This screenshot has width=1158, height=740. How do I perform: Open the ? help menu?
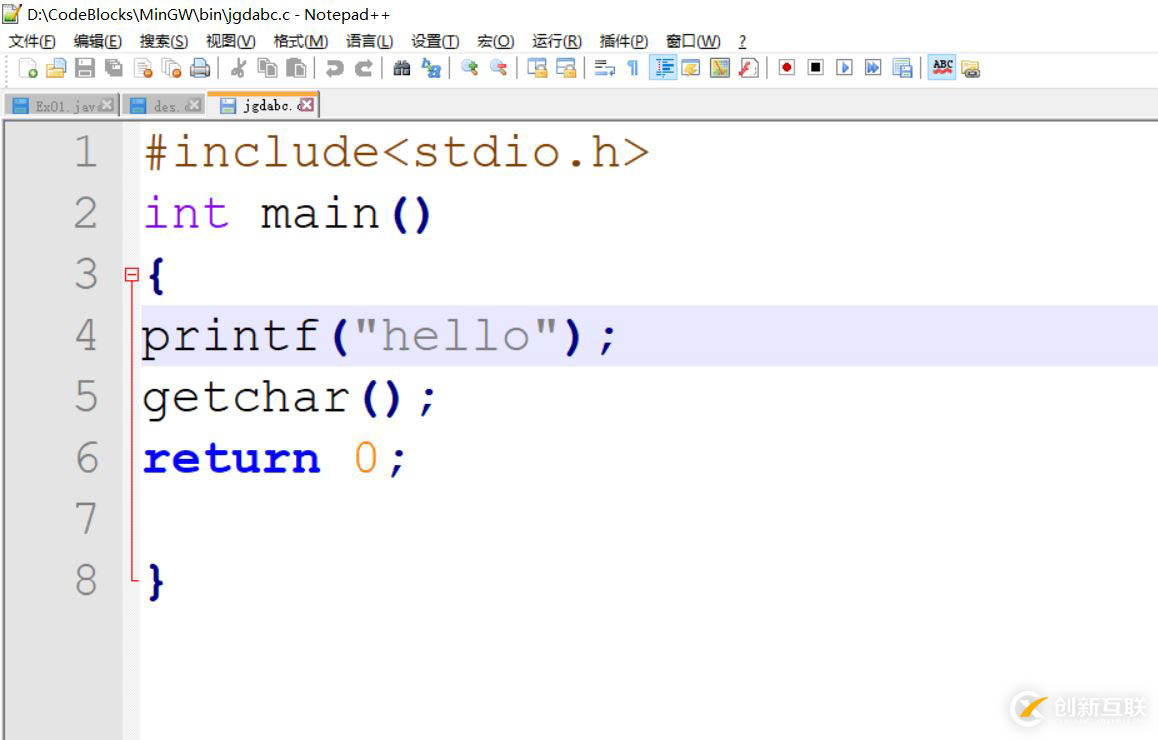742,41
